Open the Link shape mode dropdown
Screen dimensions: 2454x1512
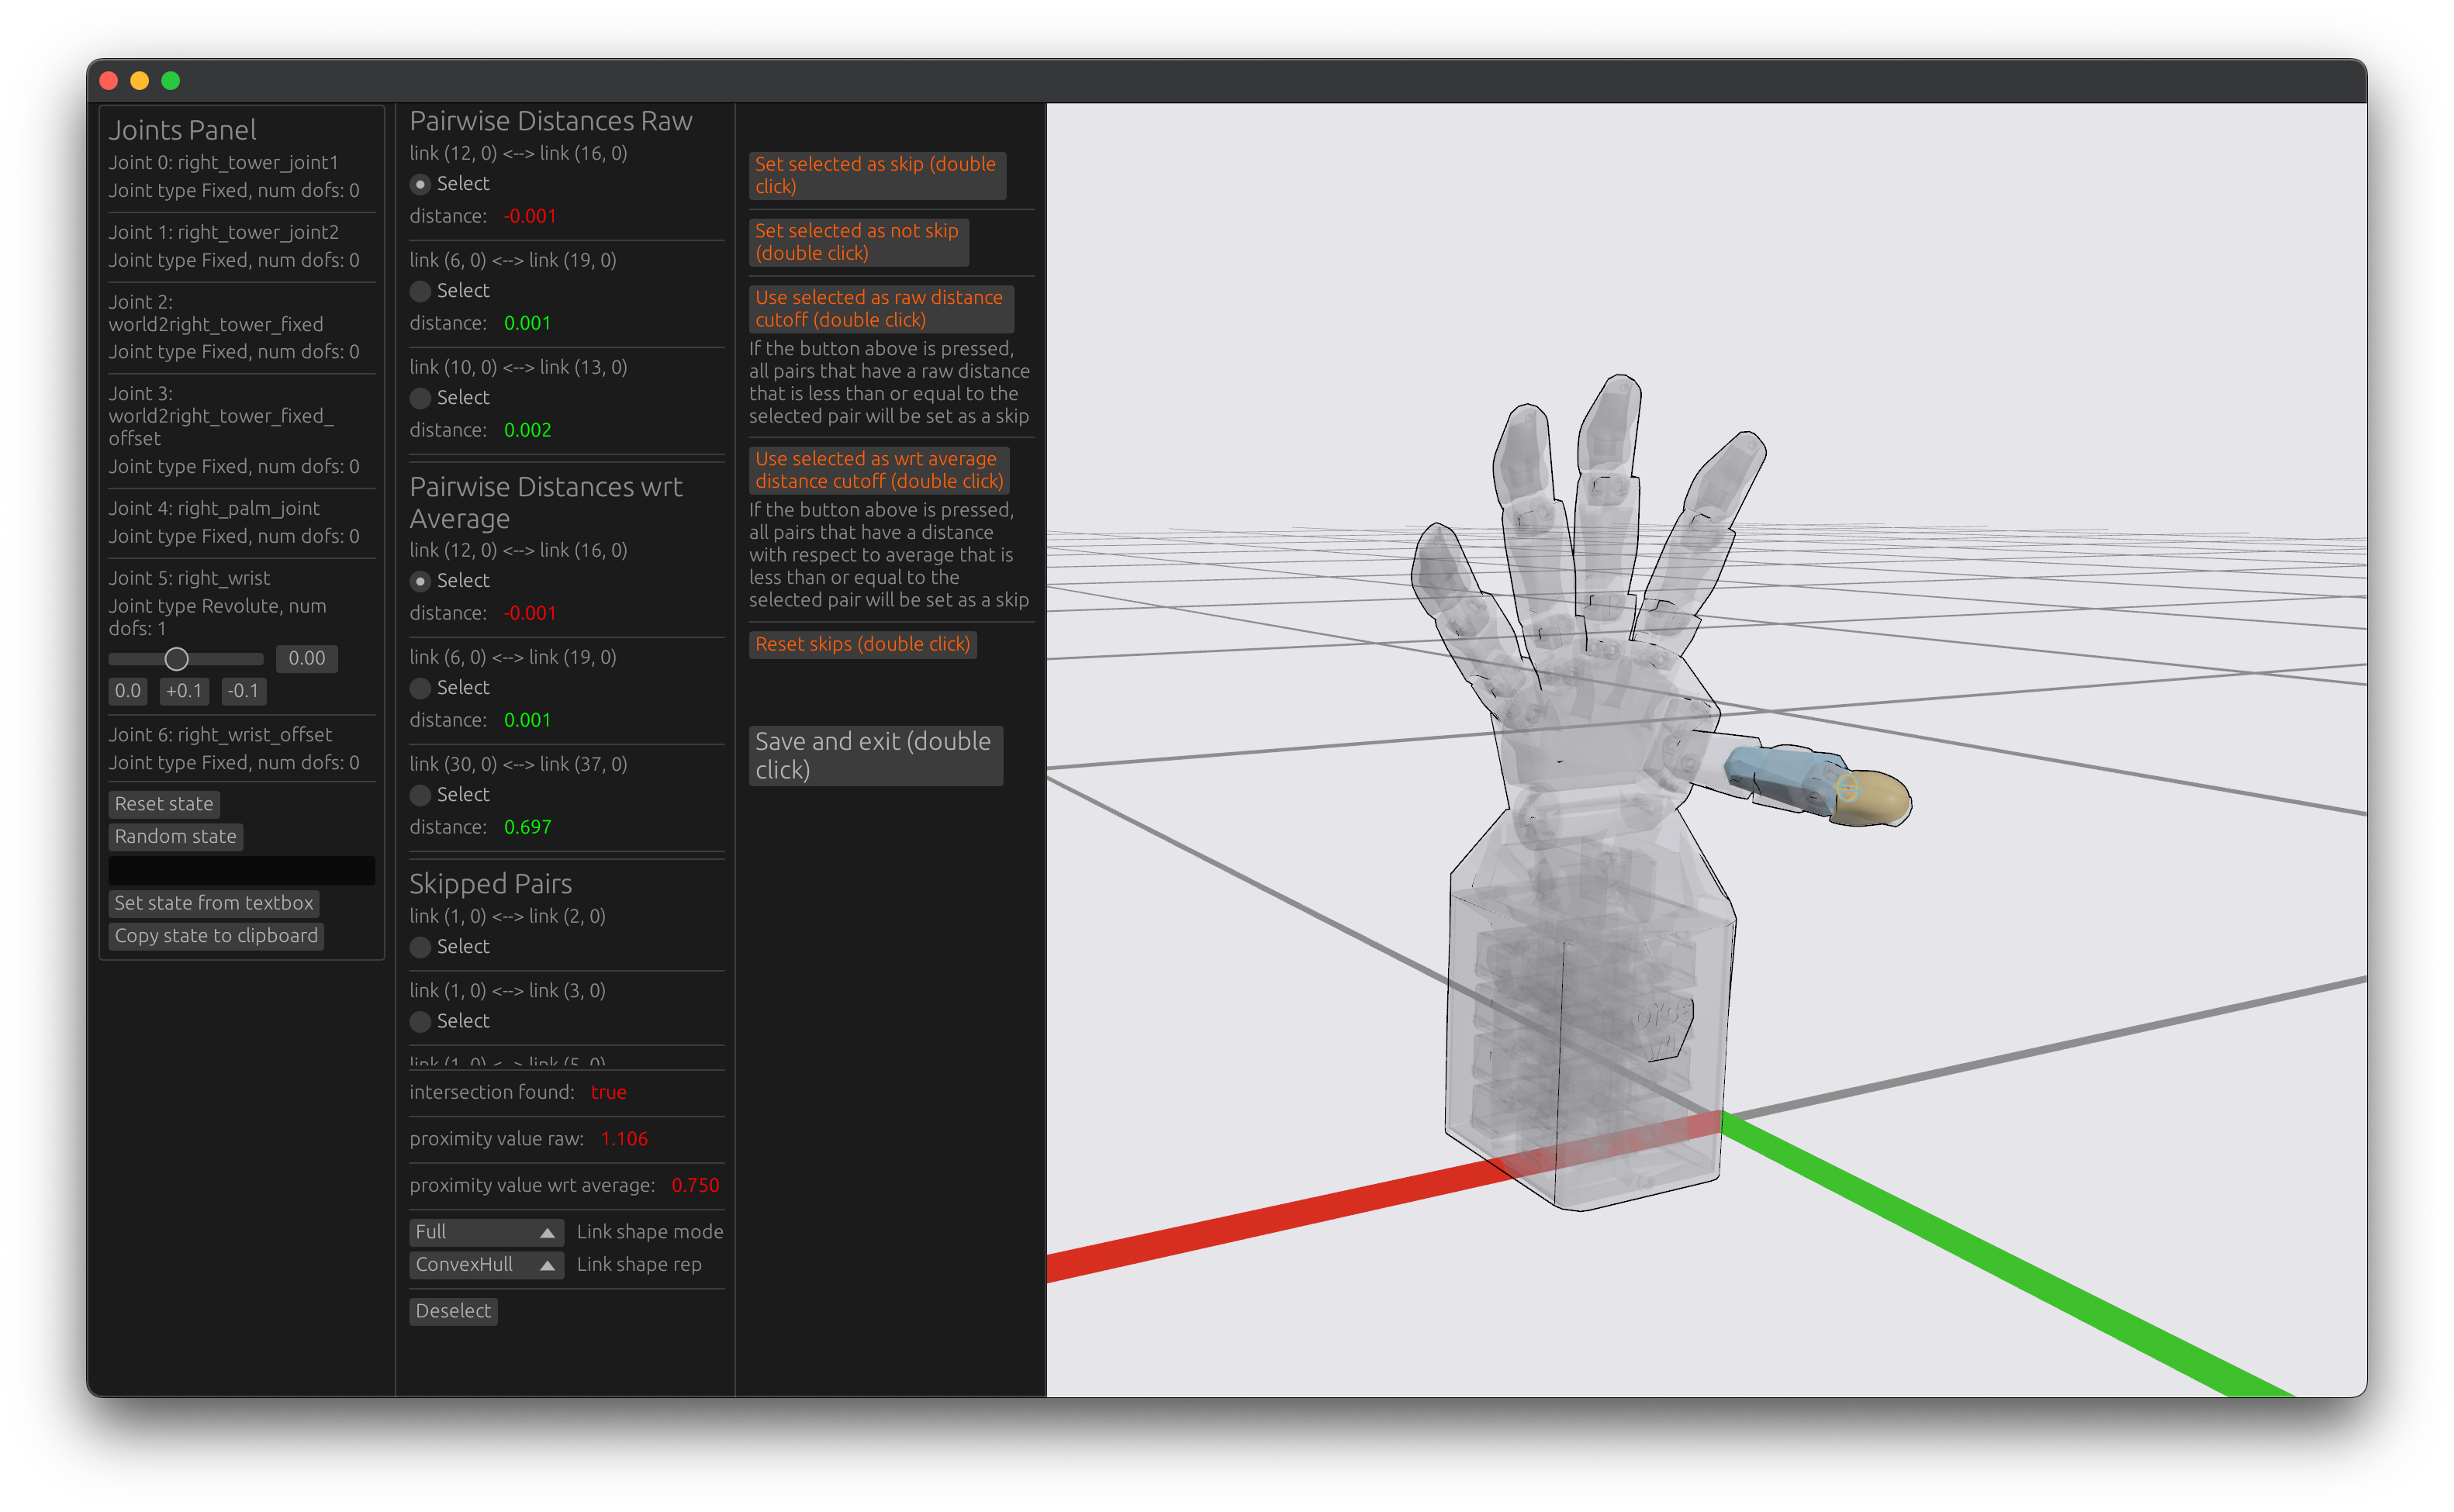click(x=486, y=1232)
